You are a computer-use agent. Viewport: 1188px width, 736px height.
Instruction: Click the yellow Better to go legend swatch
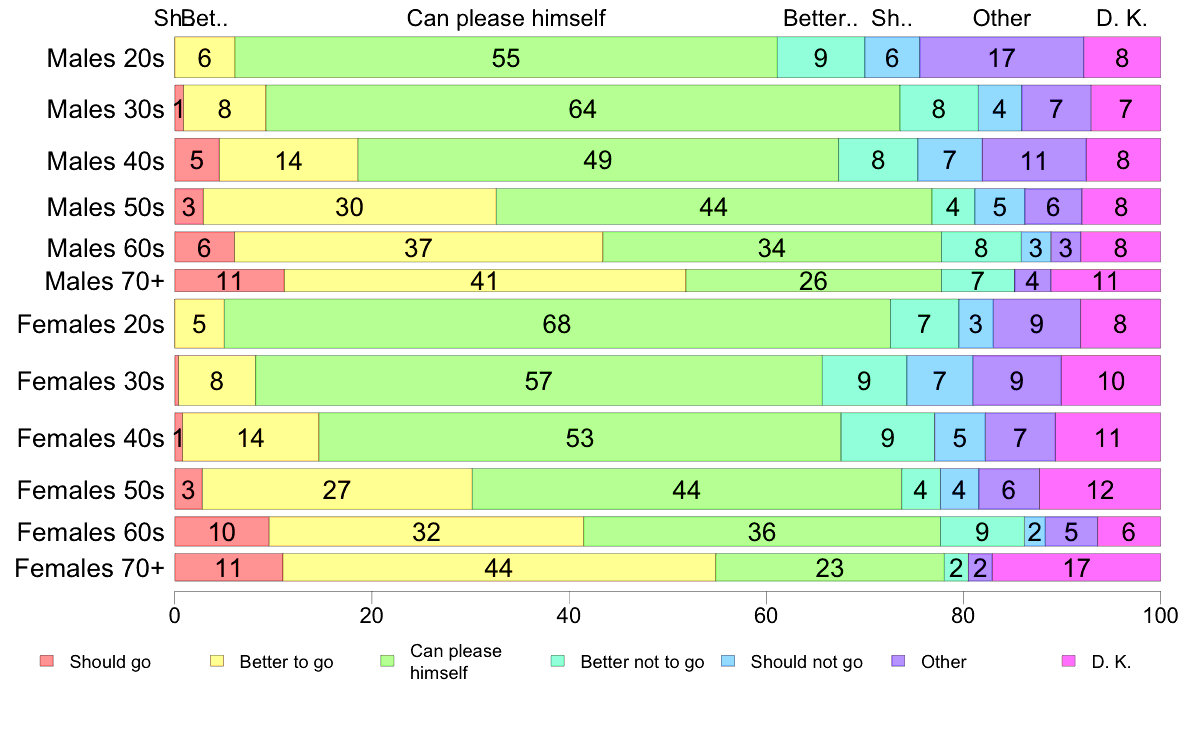click(x=217, y=661)
